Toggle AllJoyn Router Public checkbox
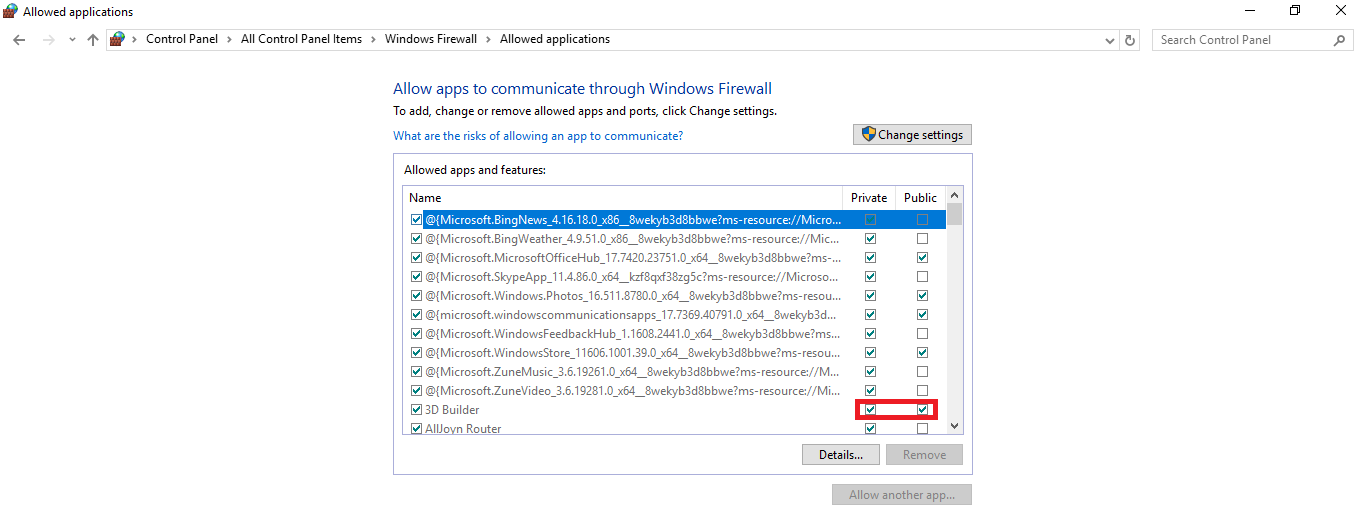This screenshot has width=1366, height=529. click(x=922, y=429)
